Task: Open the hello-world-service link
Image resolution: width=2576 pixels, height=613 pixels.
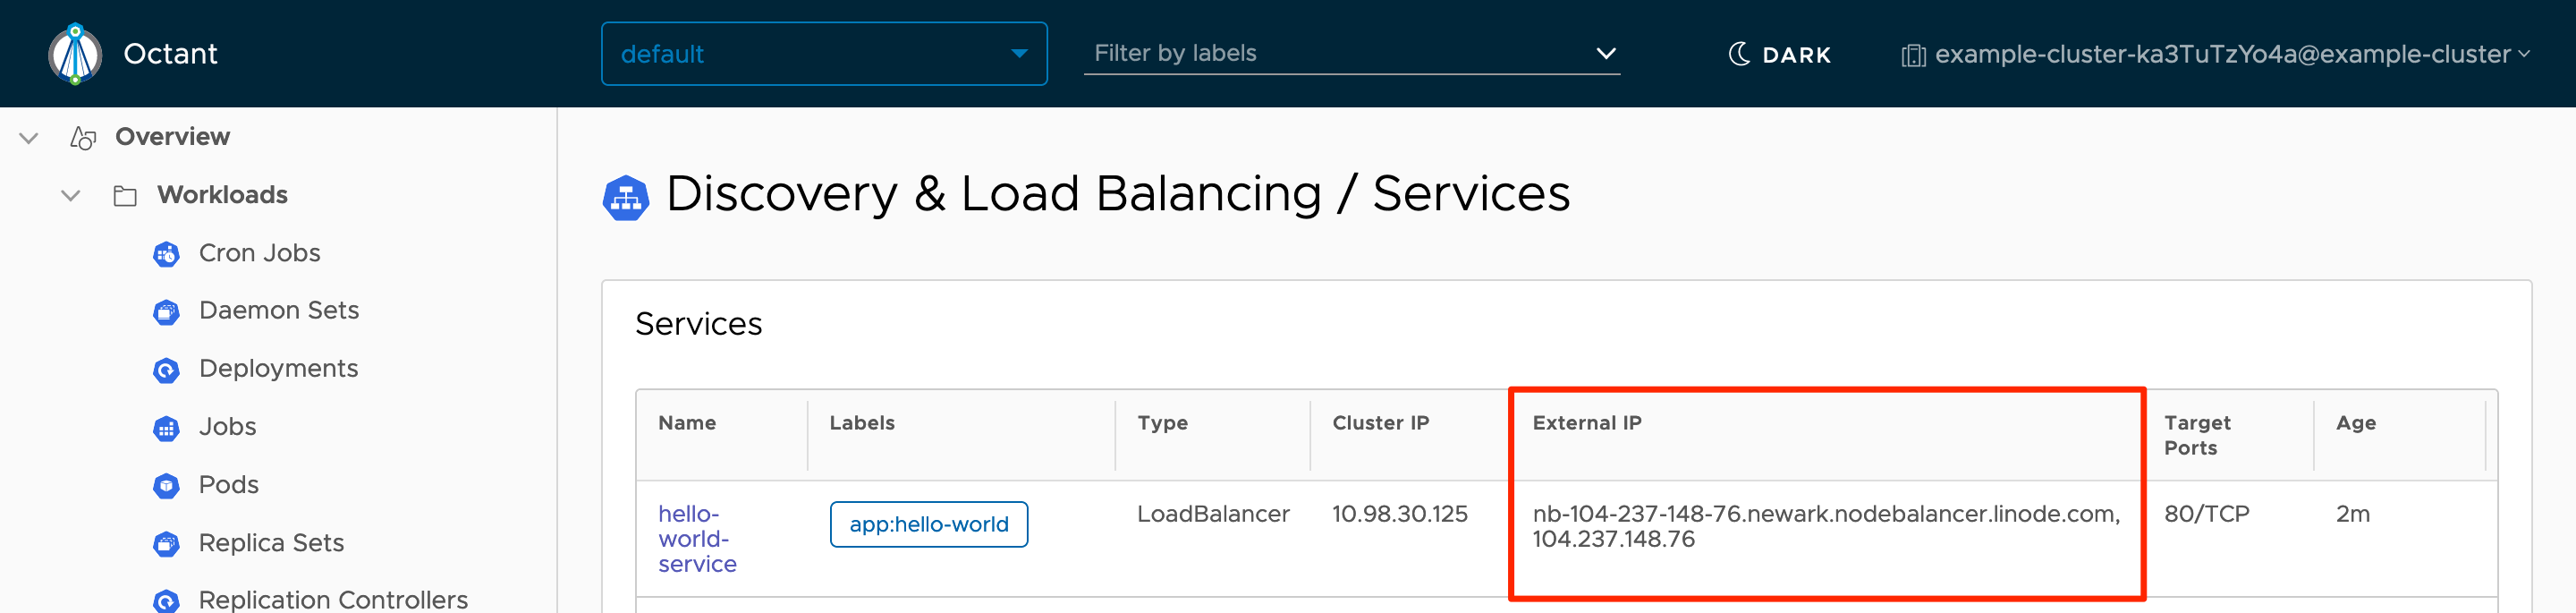Action: coord(696,538)
